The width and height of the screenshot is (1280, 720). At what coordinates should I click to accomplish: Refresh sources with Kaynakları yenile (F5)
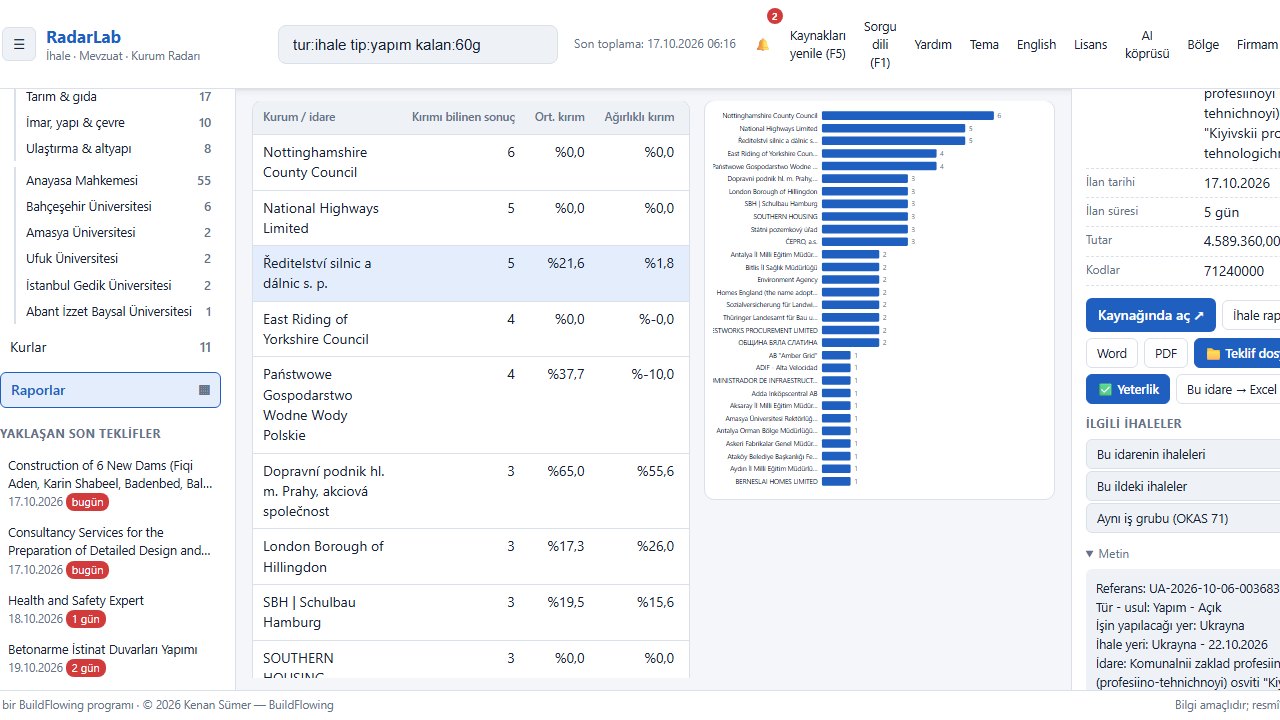pos(818,45)
